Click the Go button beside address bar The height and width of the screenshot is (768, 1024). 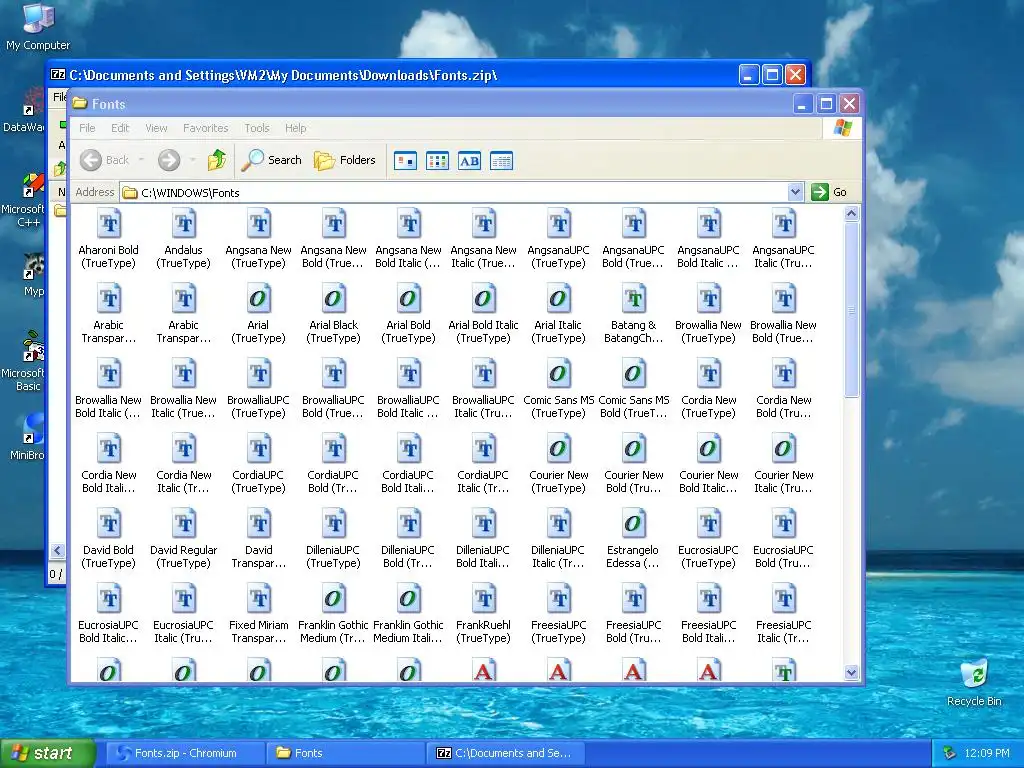(830, 192)
